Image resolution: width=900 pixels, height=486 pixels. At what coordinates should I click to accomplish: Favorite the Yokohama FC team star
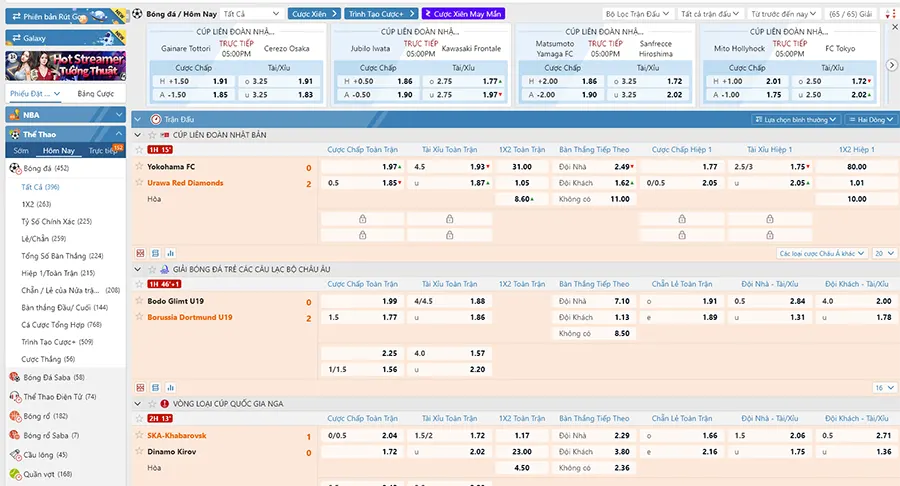pyautogui.click(x=139, y=166)
